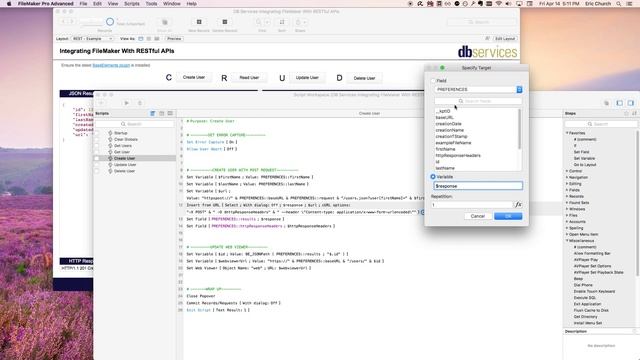This screenshot has width=640, height=360.
Task: Toggle steps pane visibility icon
Action: [631, 103]
